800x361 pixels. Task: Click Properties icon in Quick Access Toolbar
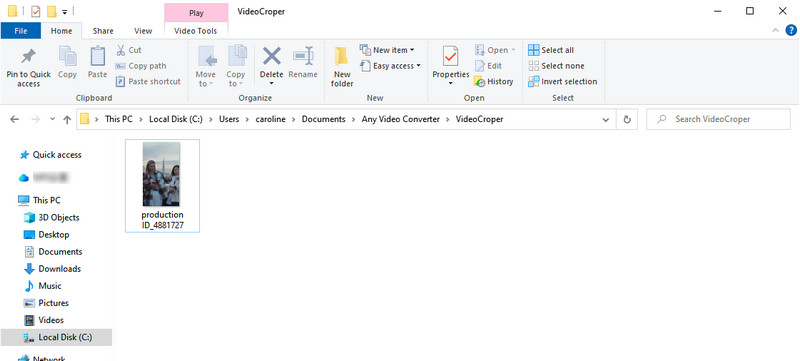click(36, 11)
